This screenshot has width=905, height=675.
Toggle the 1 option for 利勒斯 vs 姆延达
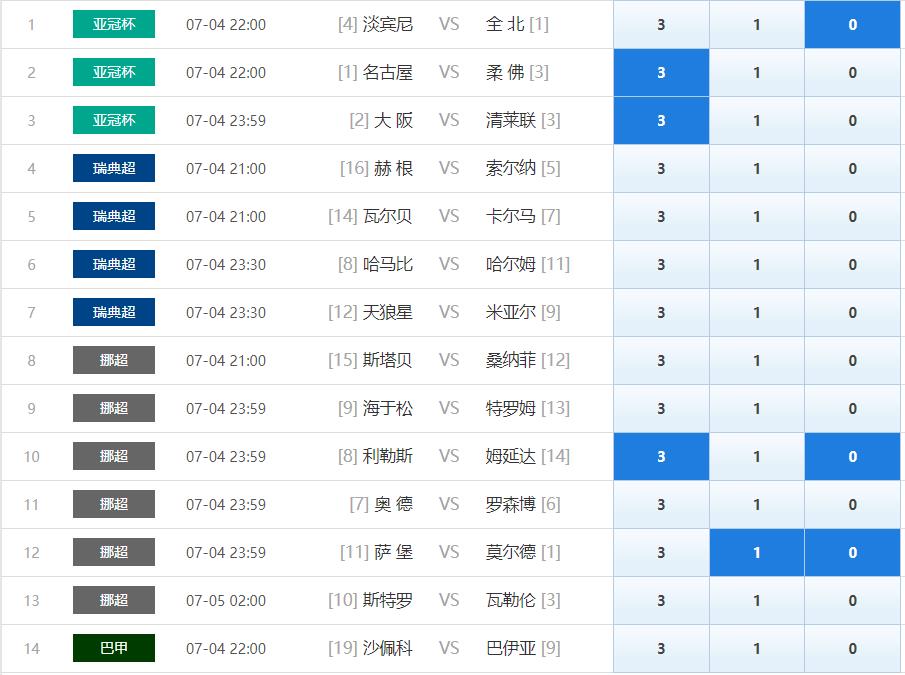tap(757, 456)
